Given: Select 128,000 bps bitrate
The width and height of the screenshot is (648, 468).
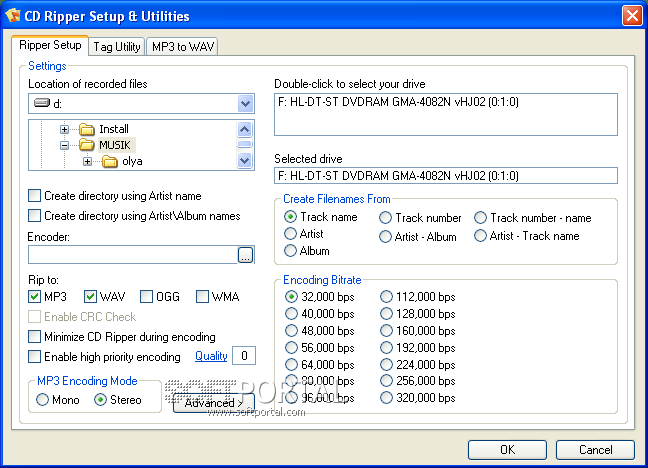Looking at the screenshot, I should pos(386,313).
